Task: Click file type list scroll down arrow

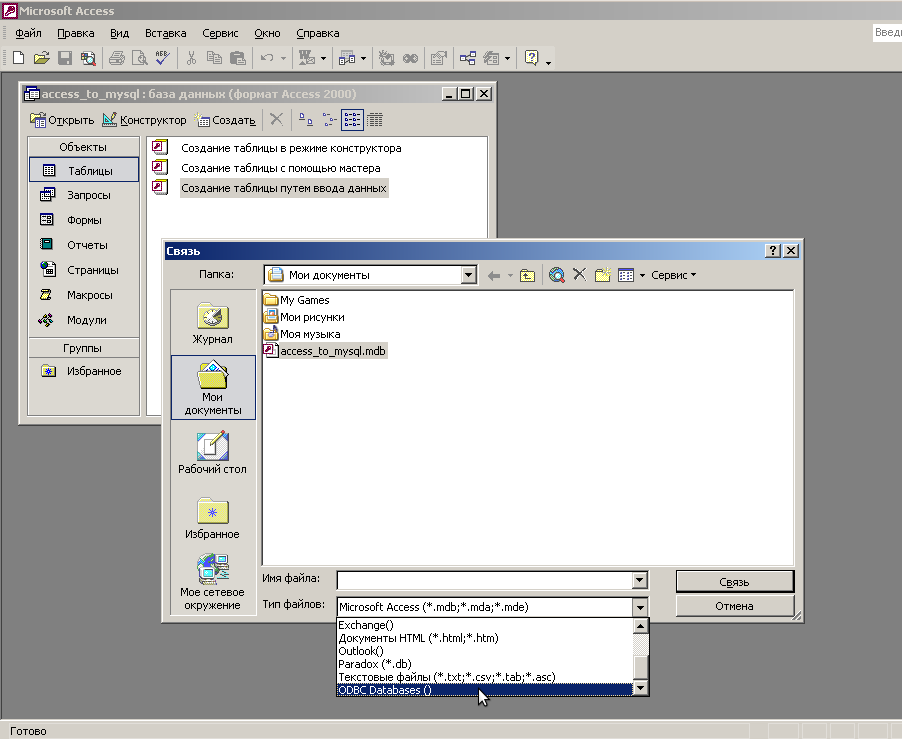Action: click(x=640, y=688)
